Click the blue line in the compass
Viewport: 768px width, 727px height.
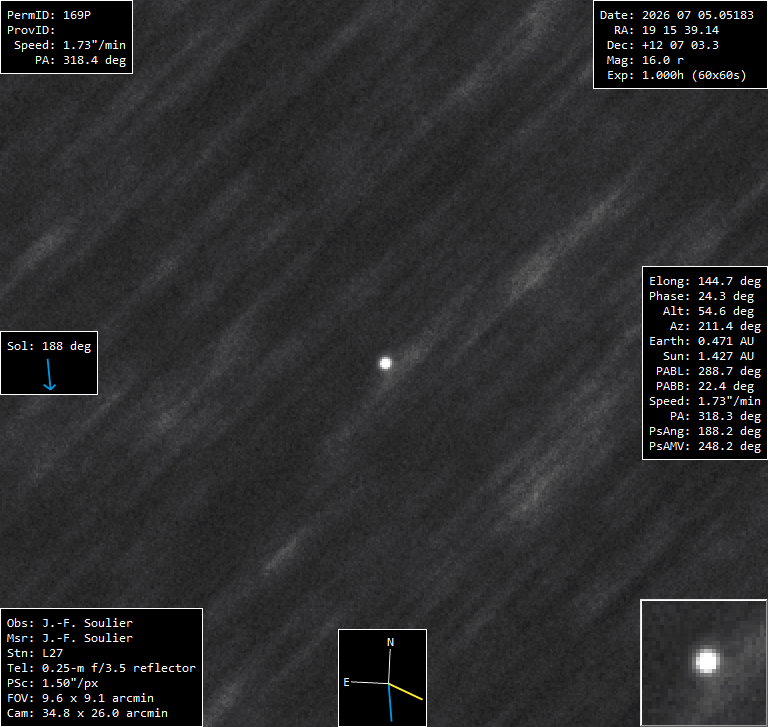click(x=390, y=703)
